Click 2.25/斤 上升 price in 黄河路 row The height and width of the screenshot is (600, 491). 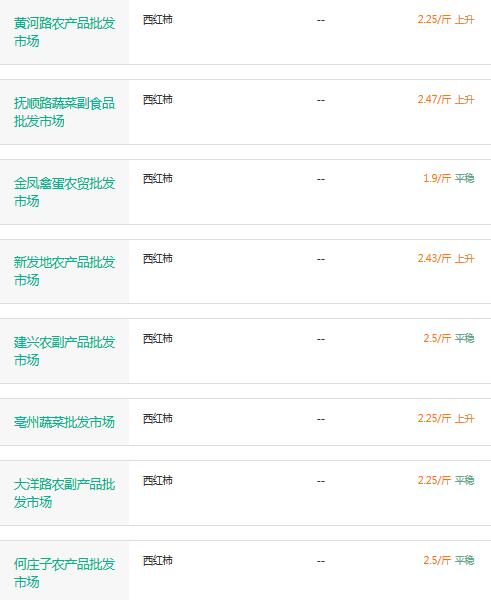coord(446,19)
